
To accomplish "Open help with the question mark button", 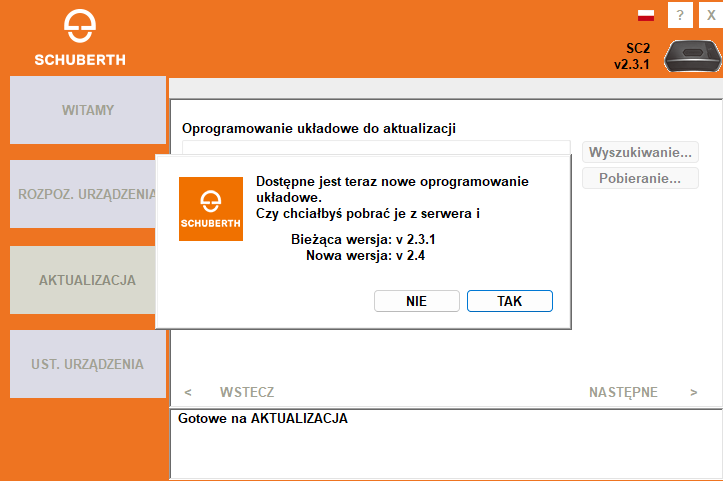I will [x=680, y=15].
